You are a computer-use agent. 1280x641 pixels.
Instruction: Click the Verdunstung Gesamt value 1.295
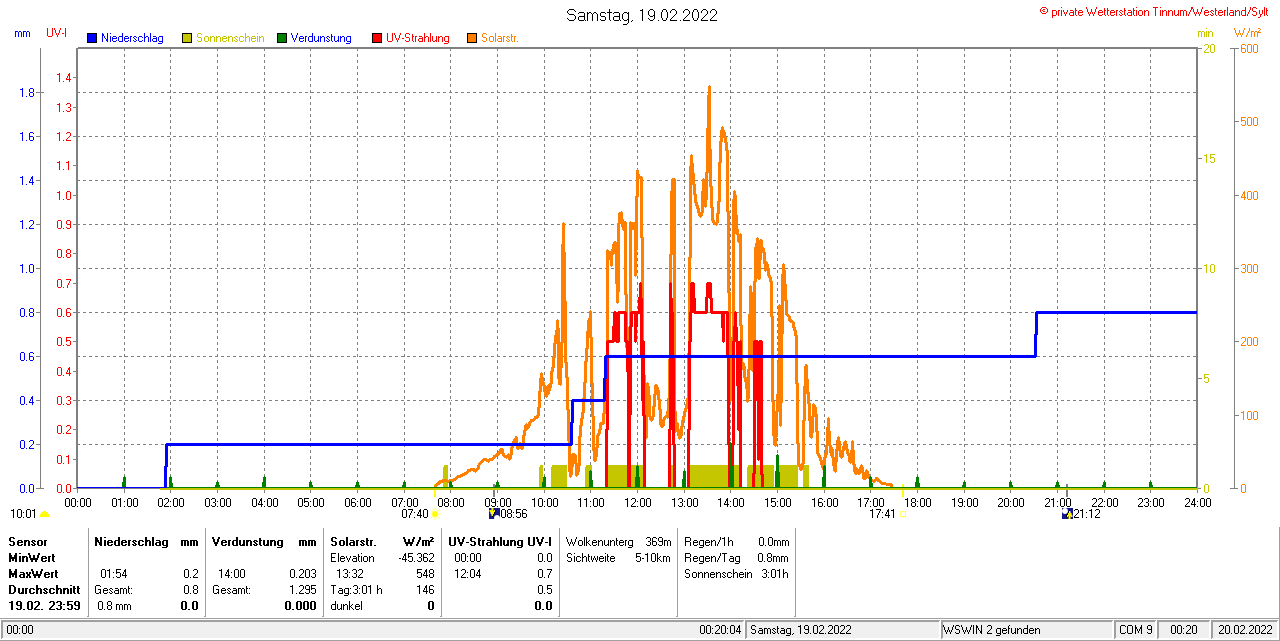[x=301, y=590]
